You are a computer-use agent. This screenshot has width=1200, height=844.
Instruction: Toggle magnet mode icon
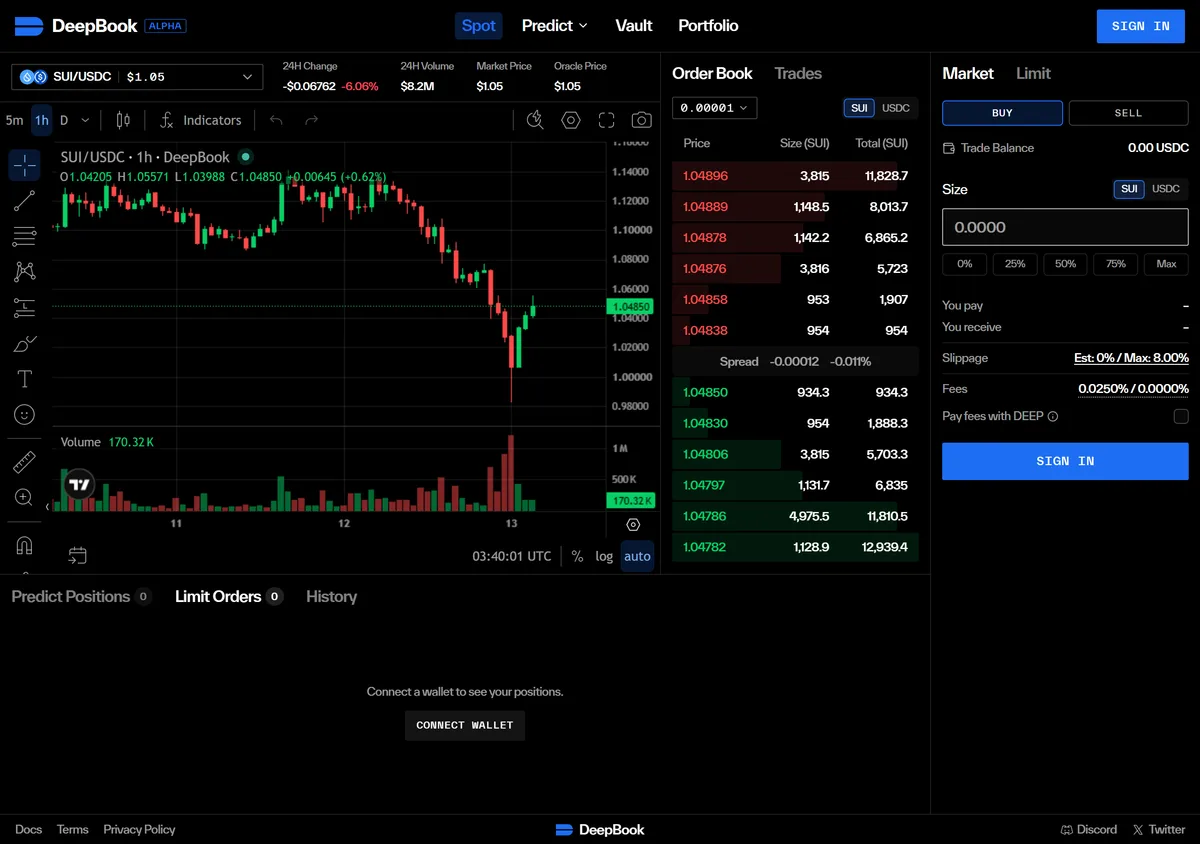coord(24,545)
